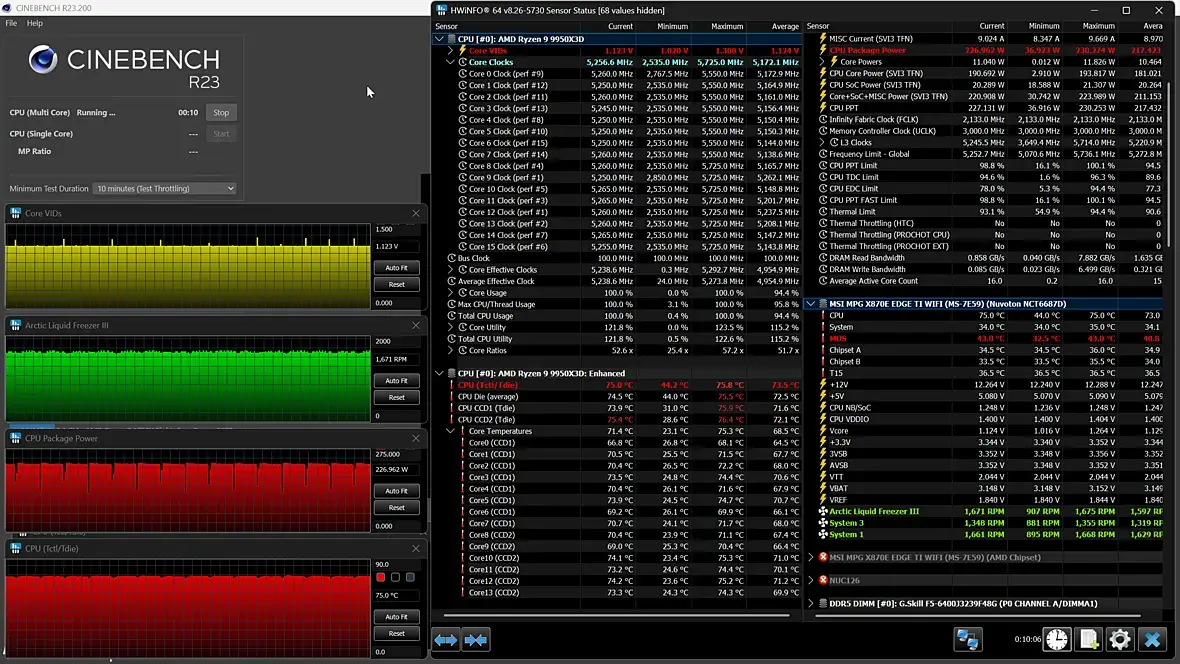Click the blue X close-sensors icon in the toolbar

pyautogui.click(x=1152, y=640)
